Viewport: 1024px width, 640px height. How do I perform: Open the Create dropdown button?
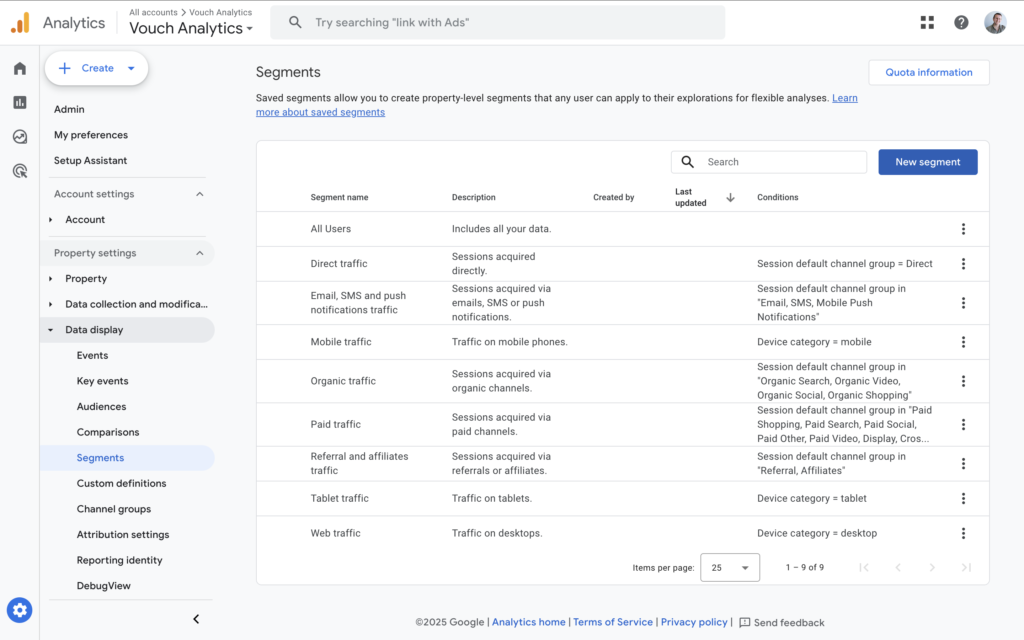tap(97, 69)
